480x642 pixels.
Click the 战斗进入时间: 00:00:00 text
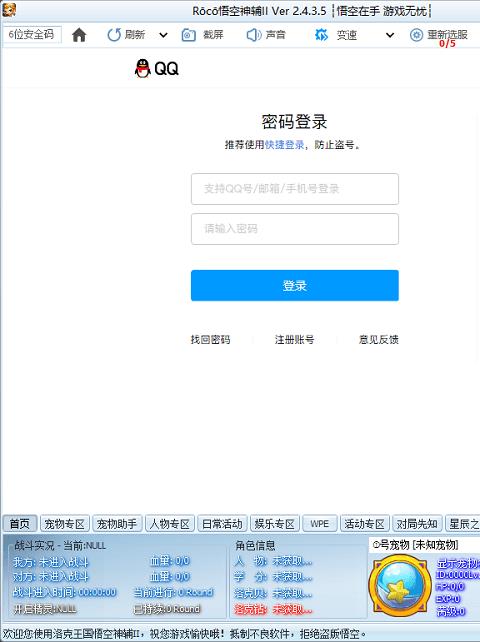pyautogui.click(x=65, y=592)
